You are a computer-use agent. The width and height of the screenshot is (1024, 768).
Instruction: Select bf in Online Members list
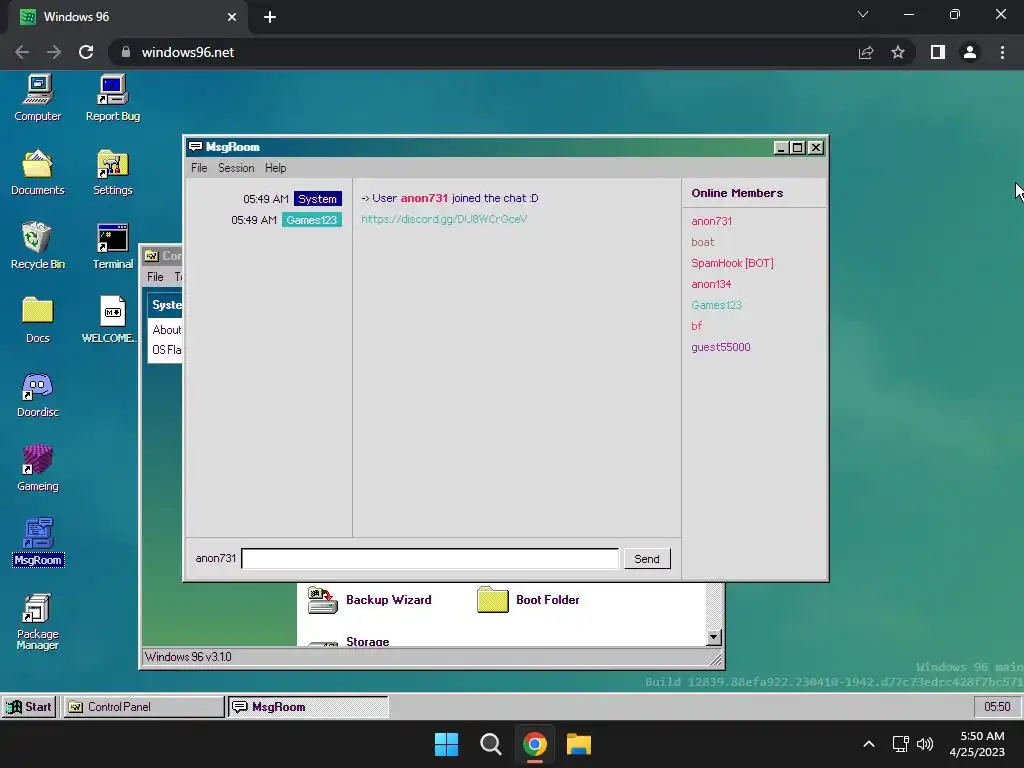tap(696, 326)
